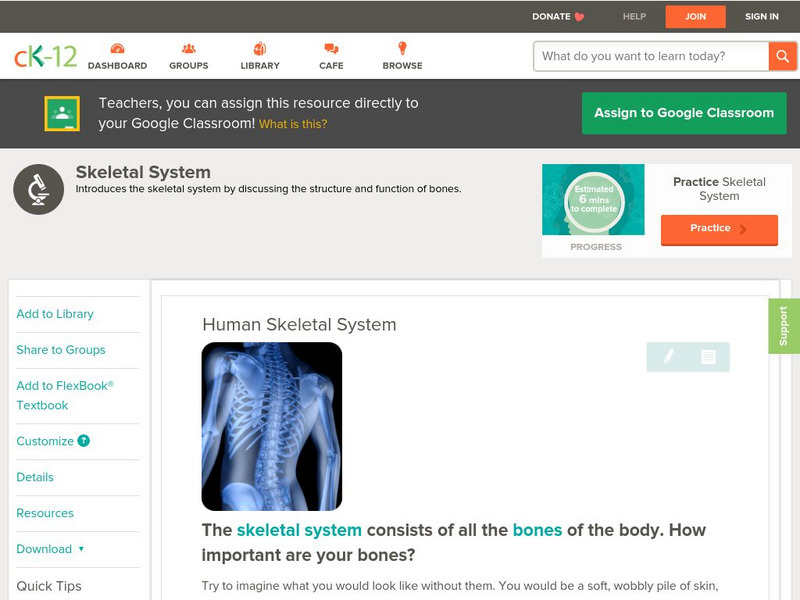This screenshot has height=600, width=800.
Task: Follow the 'bones' term link
Action: point(537,530)
